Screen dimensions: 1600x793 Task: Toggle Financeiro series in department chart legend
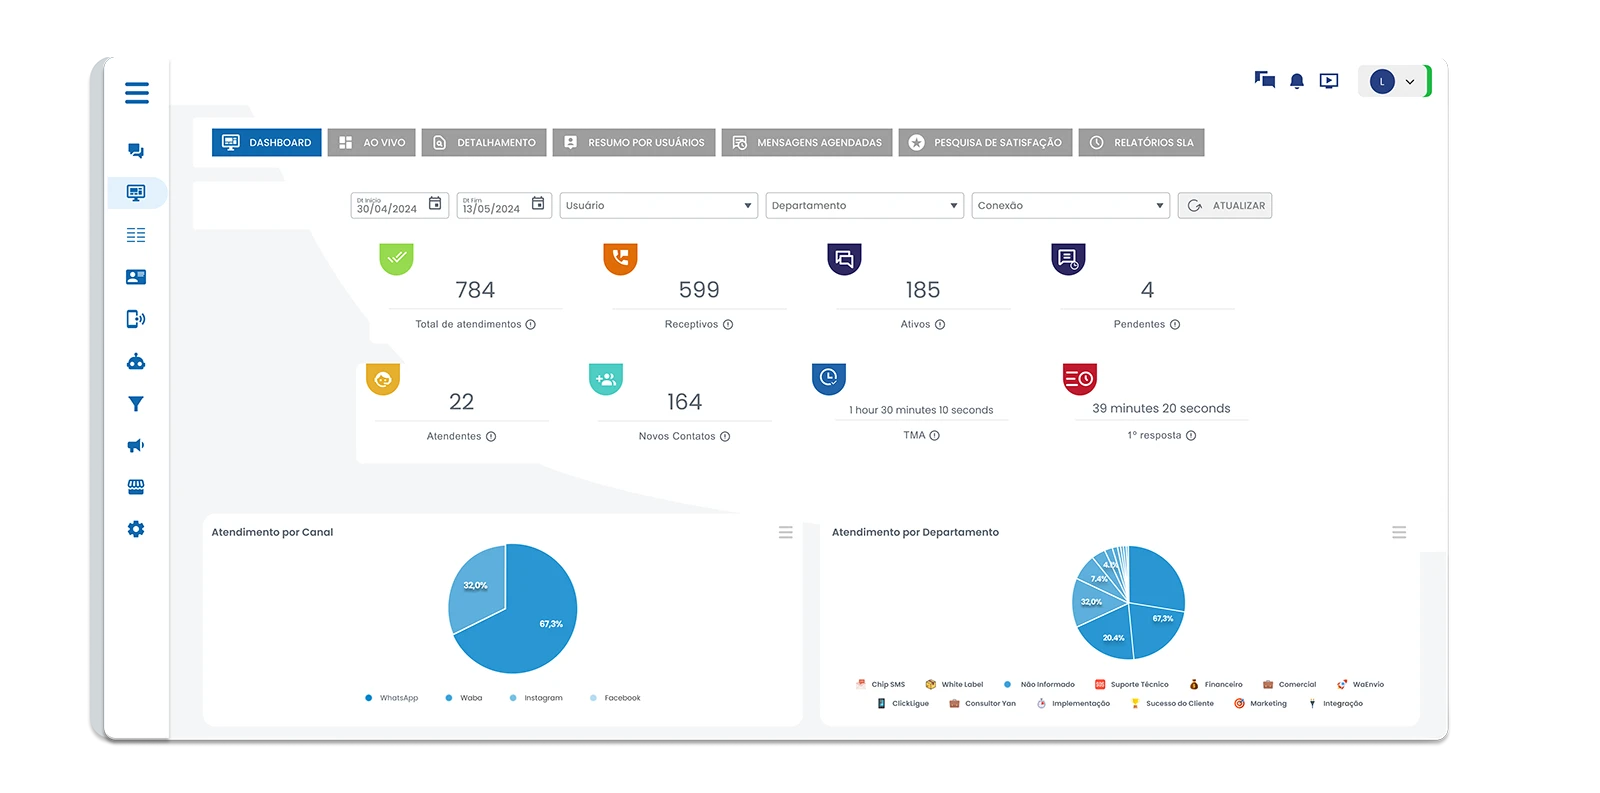point(1216,685)
